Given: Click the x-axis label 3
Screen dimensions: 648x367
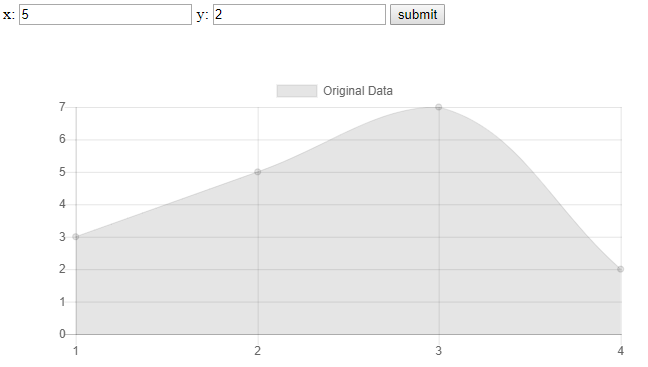Looking at the screenshot, I should 439,351.
